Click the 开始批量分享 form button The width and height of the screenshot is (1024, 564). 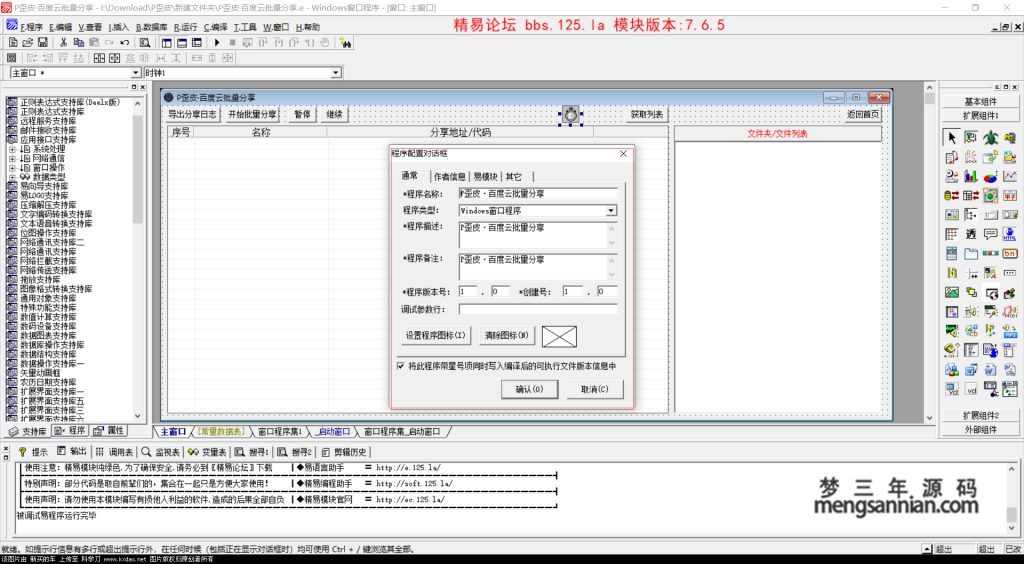coord(252,115)
